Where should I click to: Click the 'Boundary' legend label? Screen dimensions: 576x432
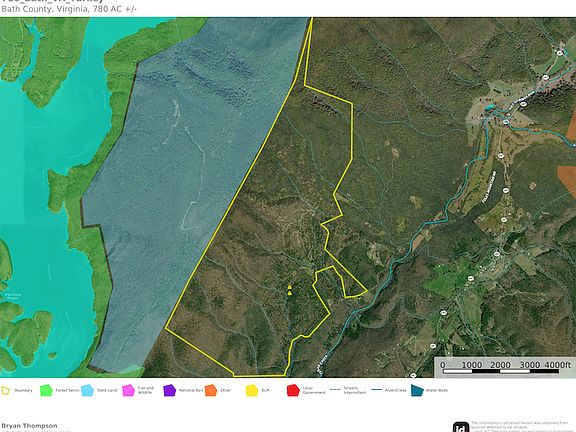click(24, 390)
